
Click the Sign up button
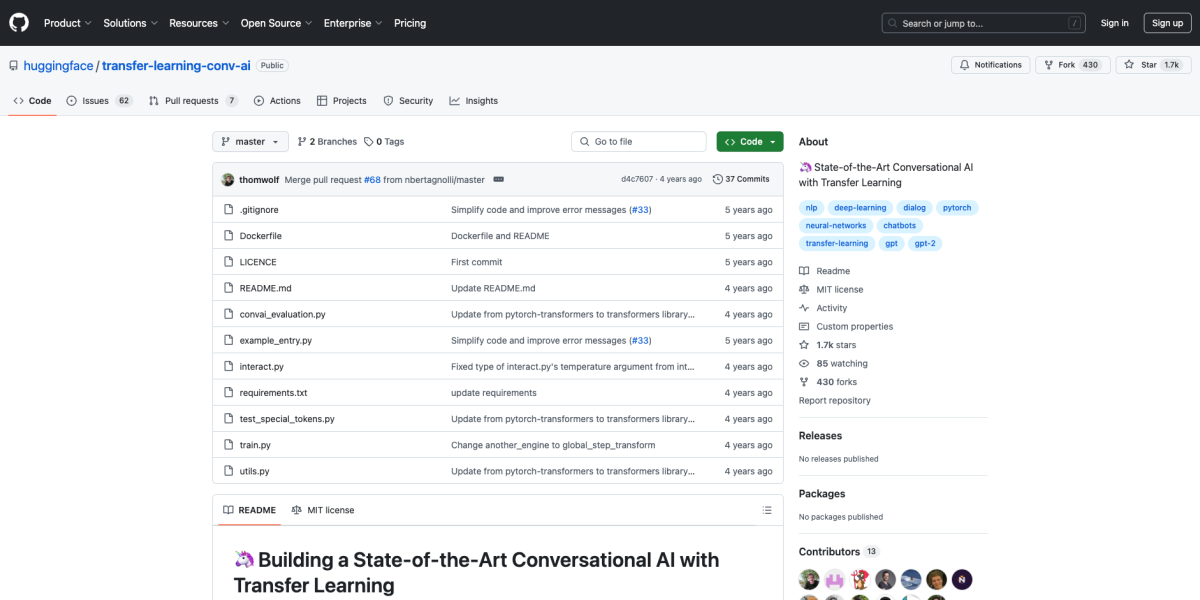click(1167, 23)
